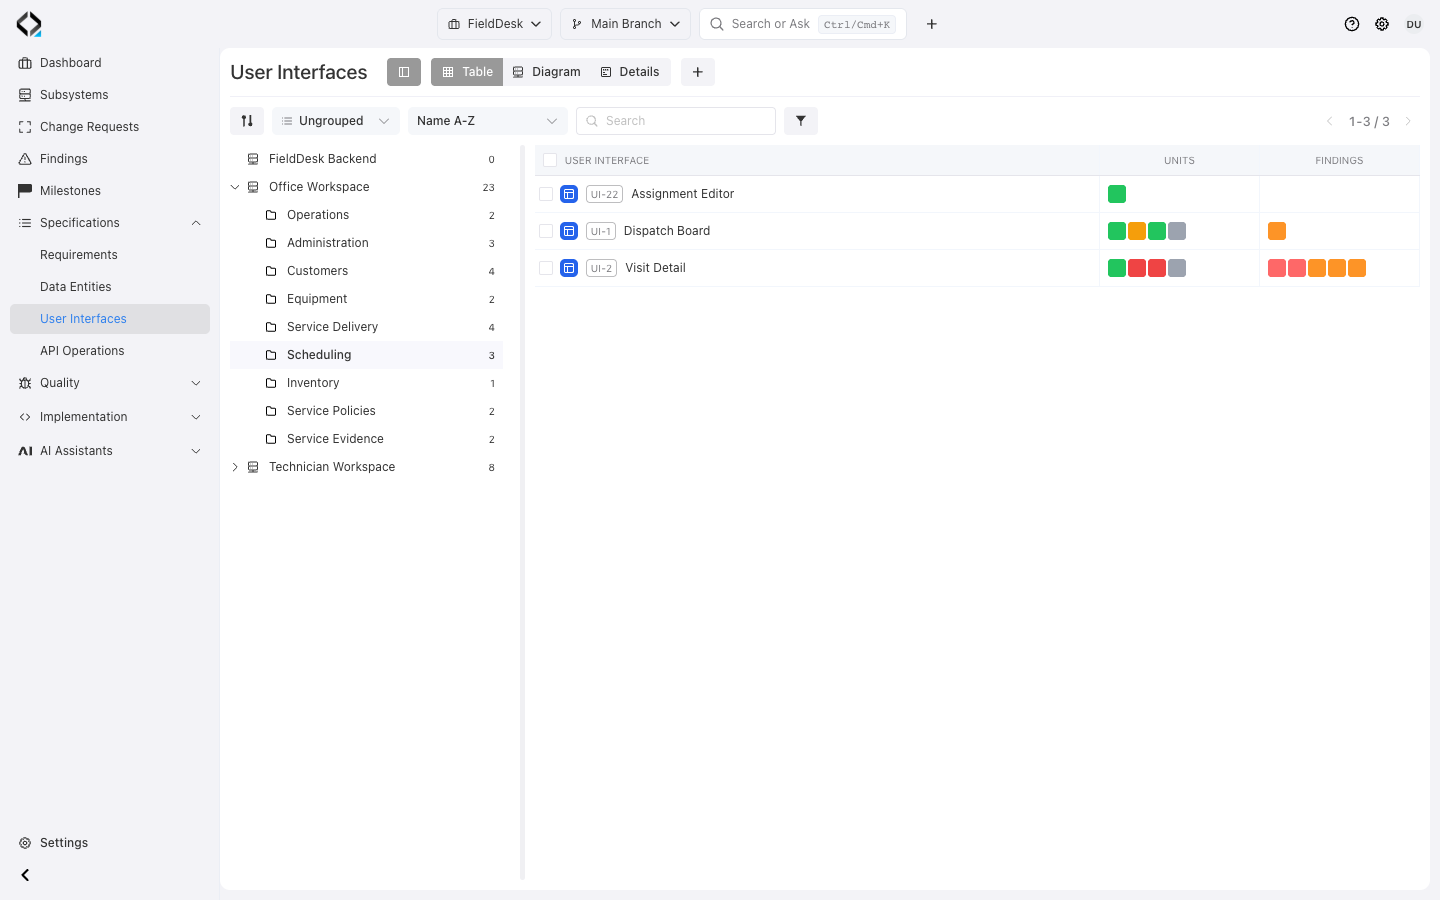Click the Settings gear in sidebar
Image resolution: width=1440 pixels, height=900 pixels.
click(x=25, y=843)
